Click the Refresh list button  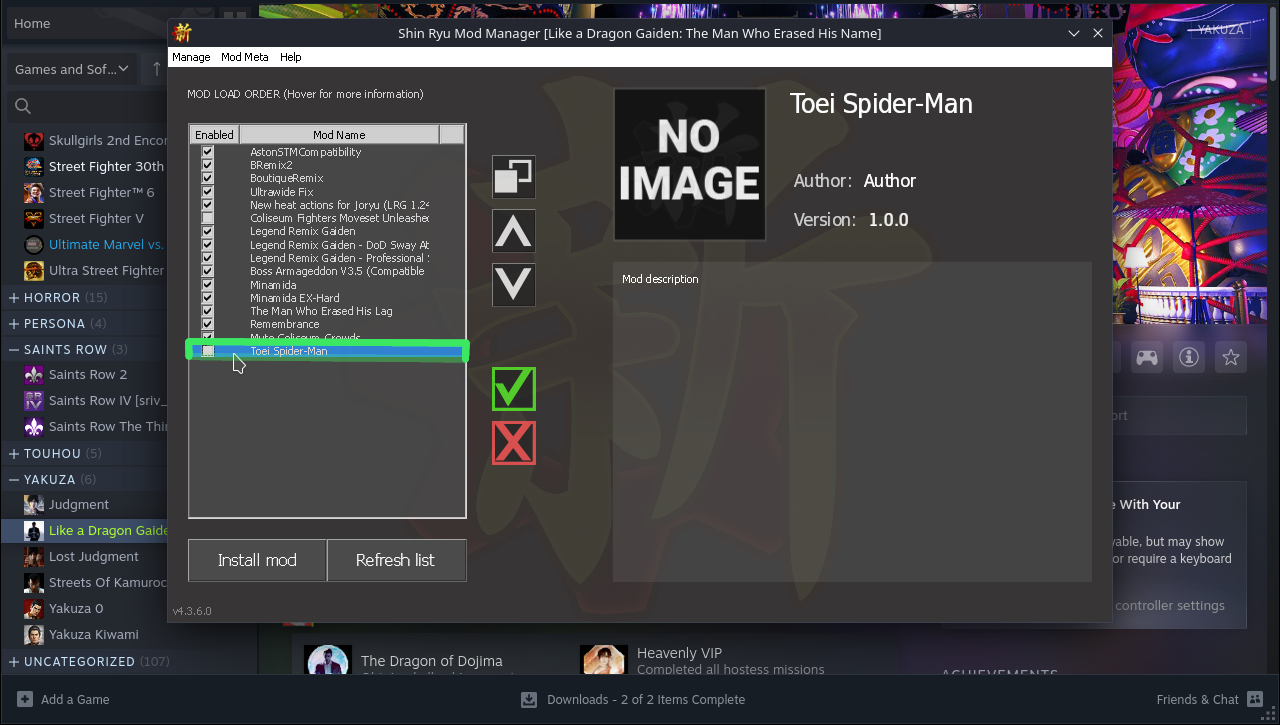[396, 560]
